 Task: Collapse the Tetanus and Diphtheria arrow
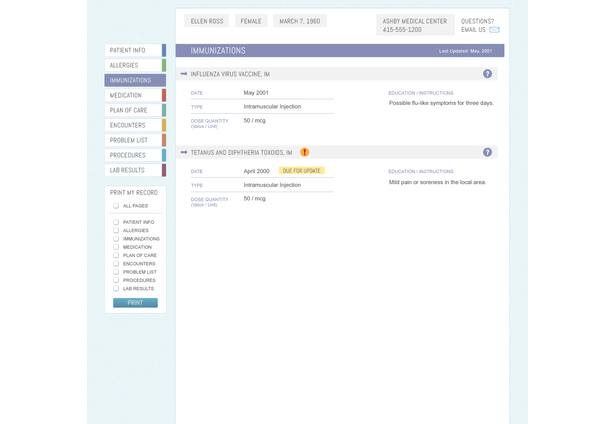pos(184,152)
